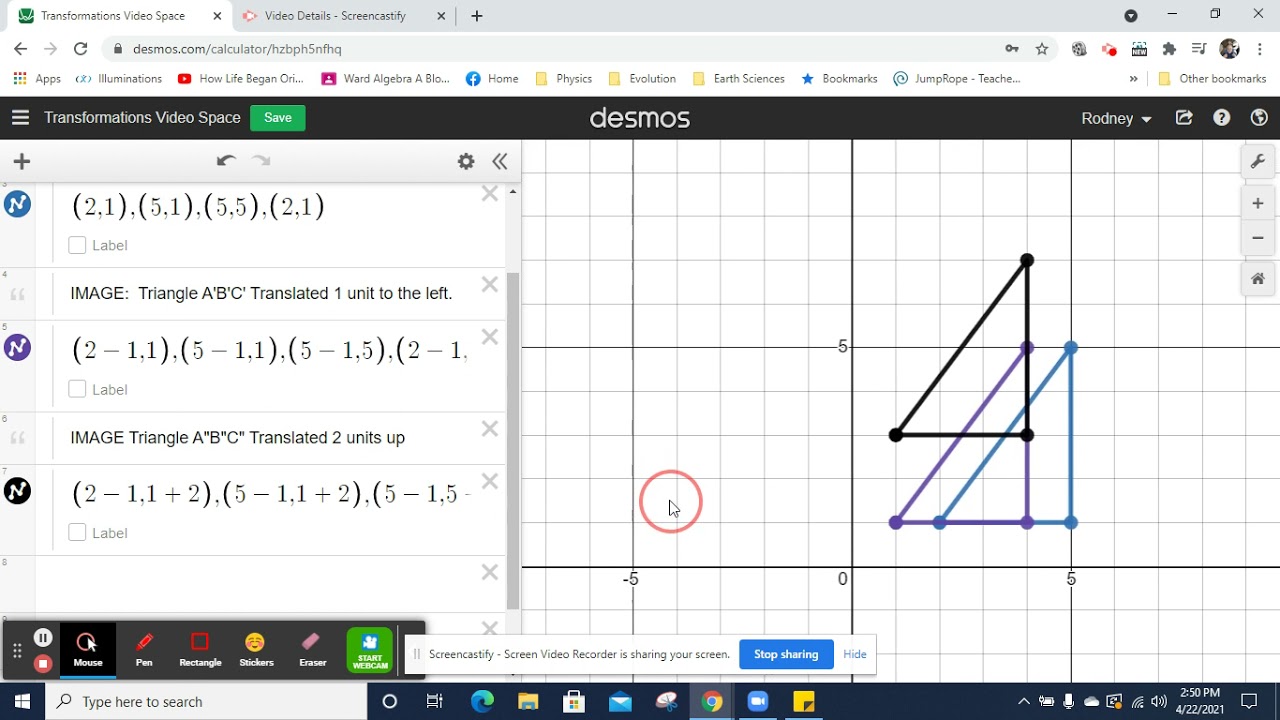Open the Rodney account dropdown

[x=1116, y=118]
